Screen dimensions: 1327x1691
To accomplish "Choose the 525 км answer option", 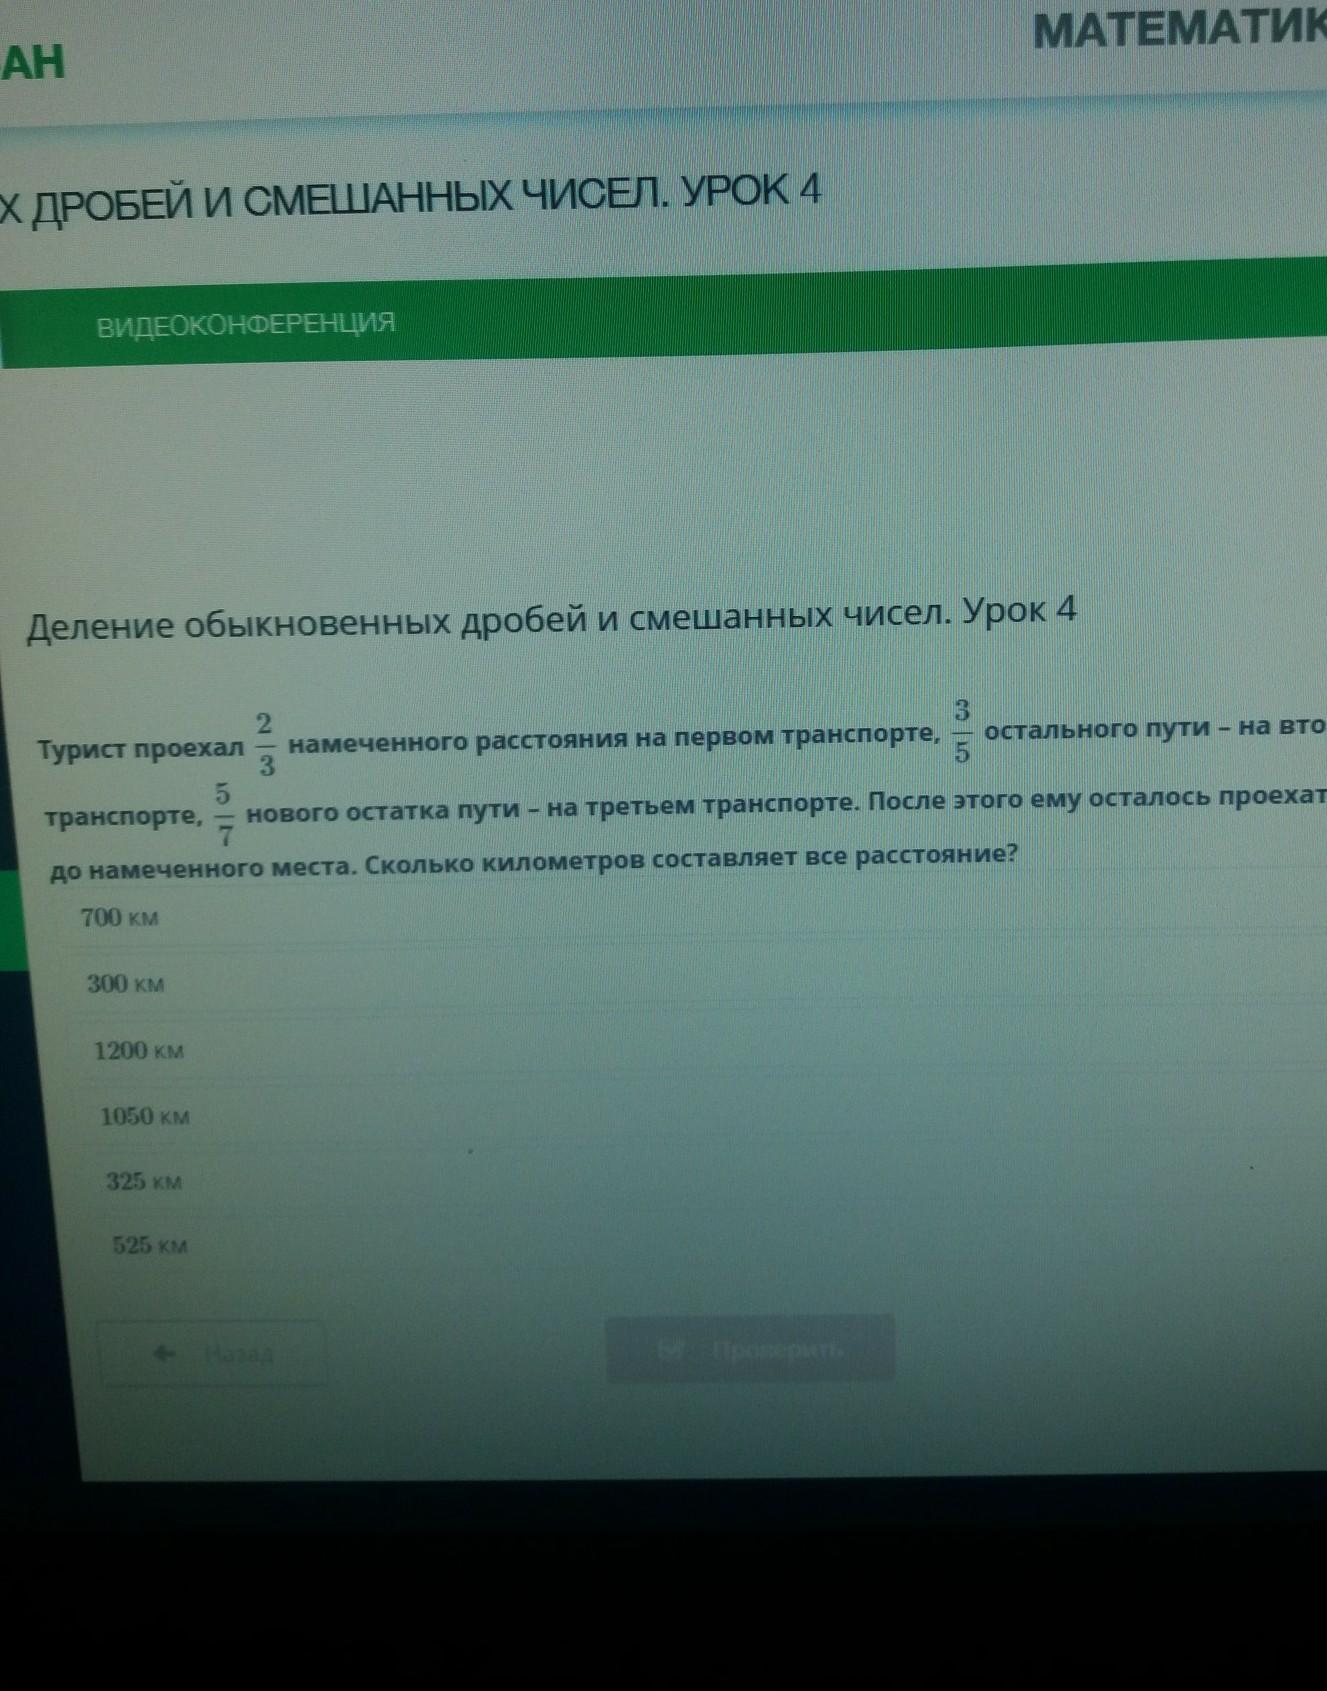I will (x=150, y=1245).
